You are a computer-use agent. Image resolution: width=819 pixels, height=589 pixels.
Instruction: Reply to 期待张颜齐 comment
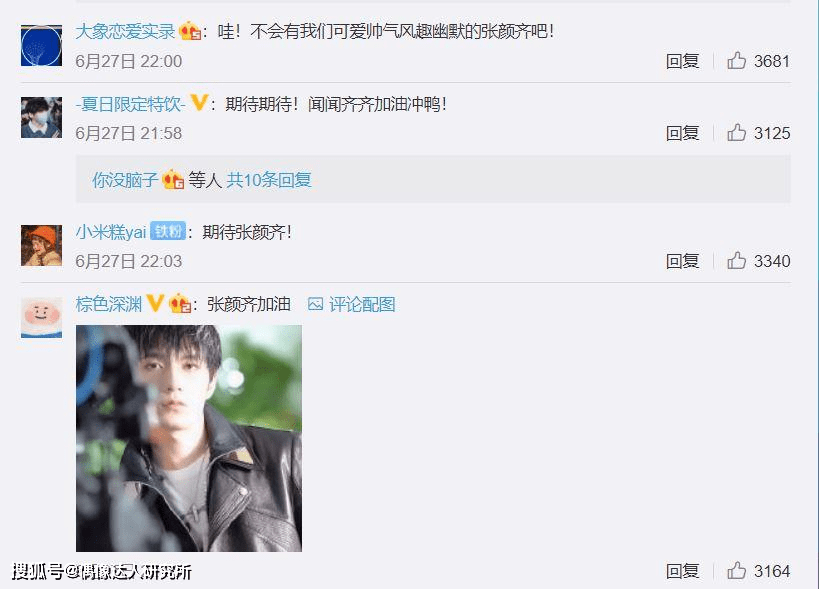click(682, 261)
